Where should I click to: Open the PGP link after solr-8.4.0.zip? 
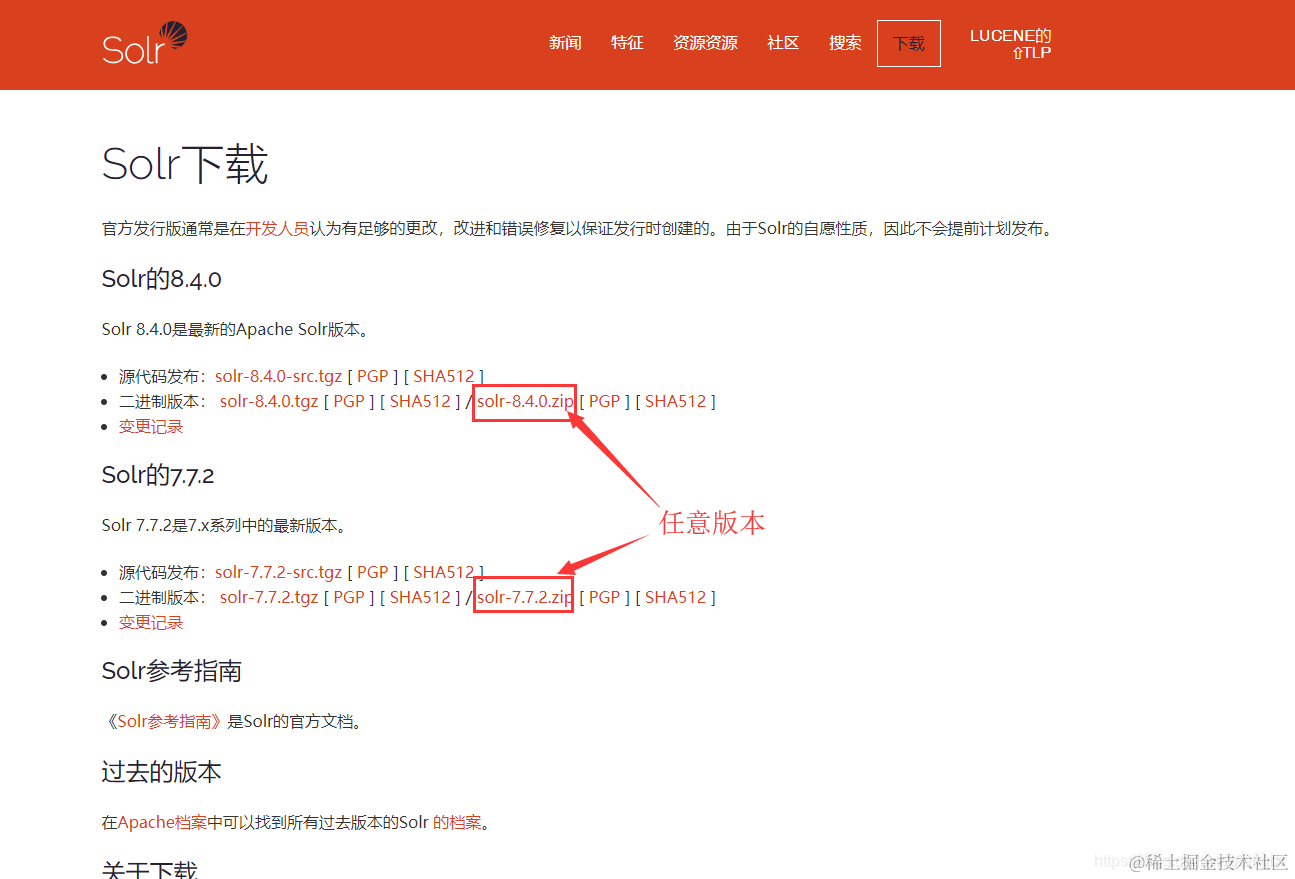pyautogui.click(x=604, y=401)
